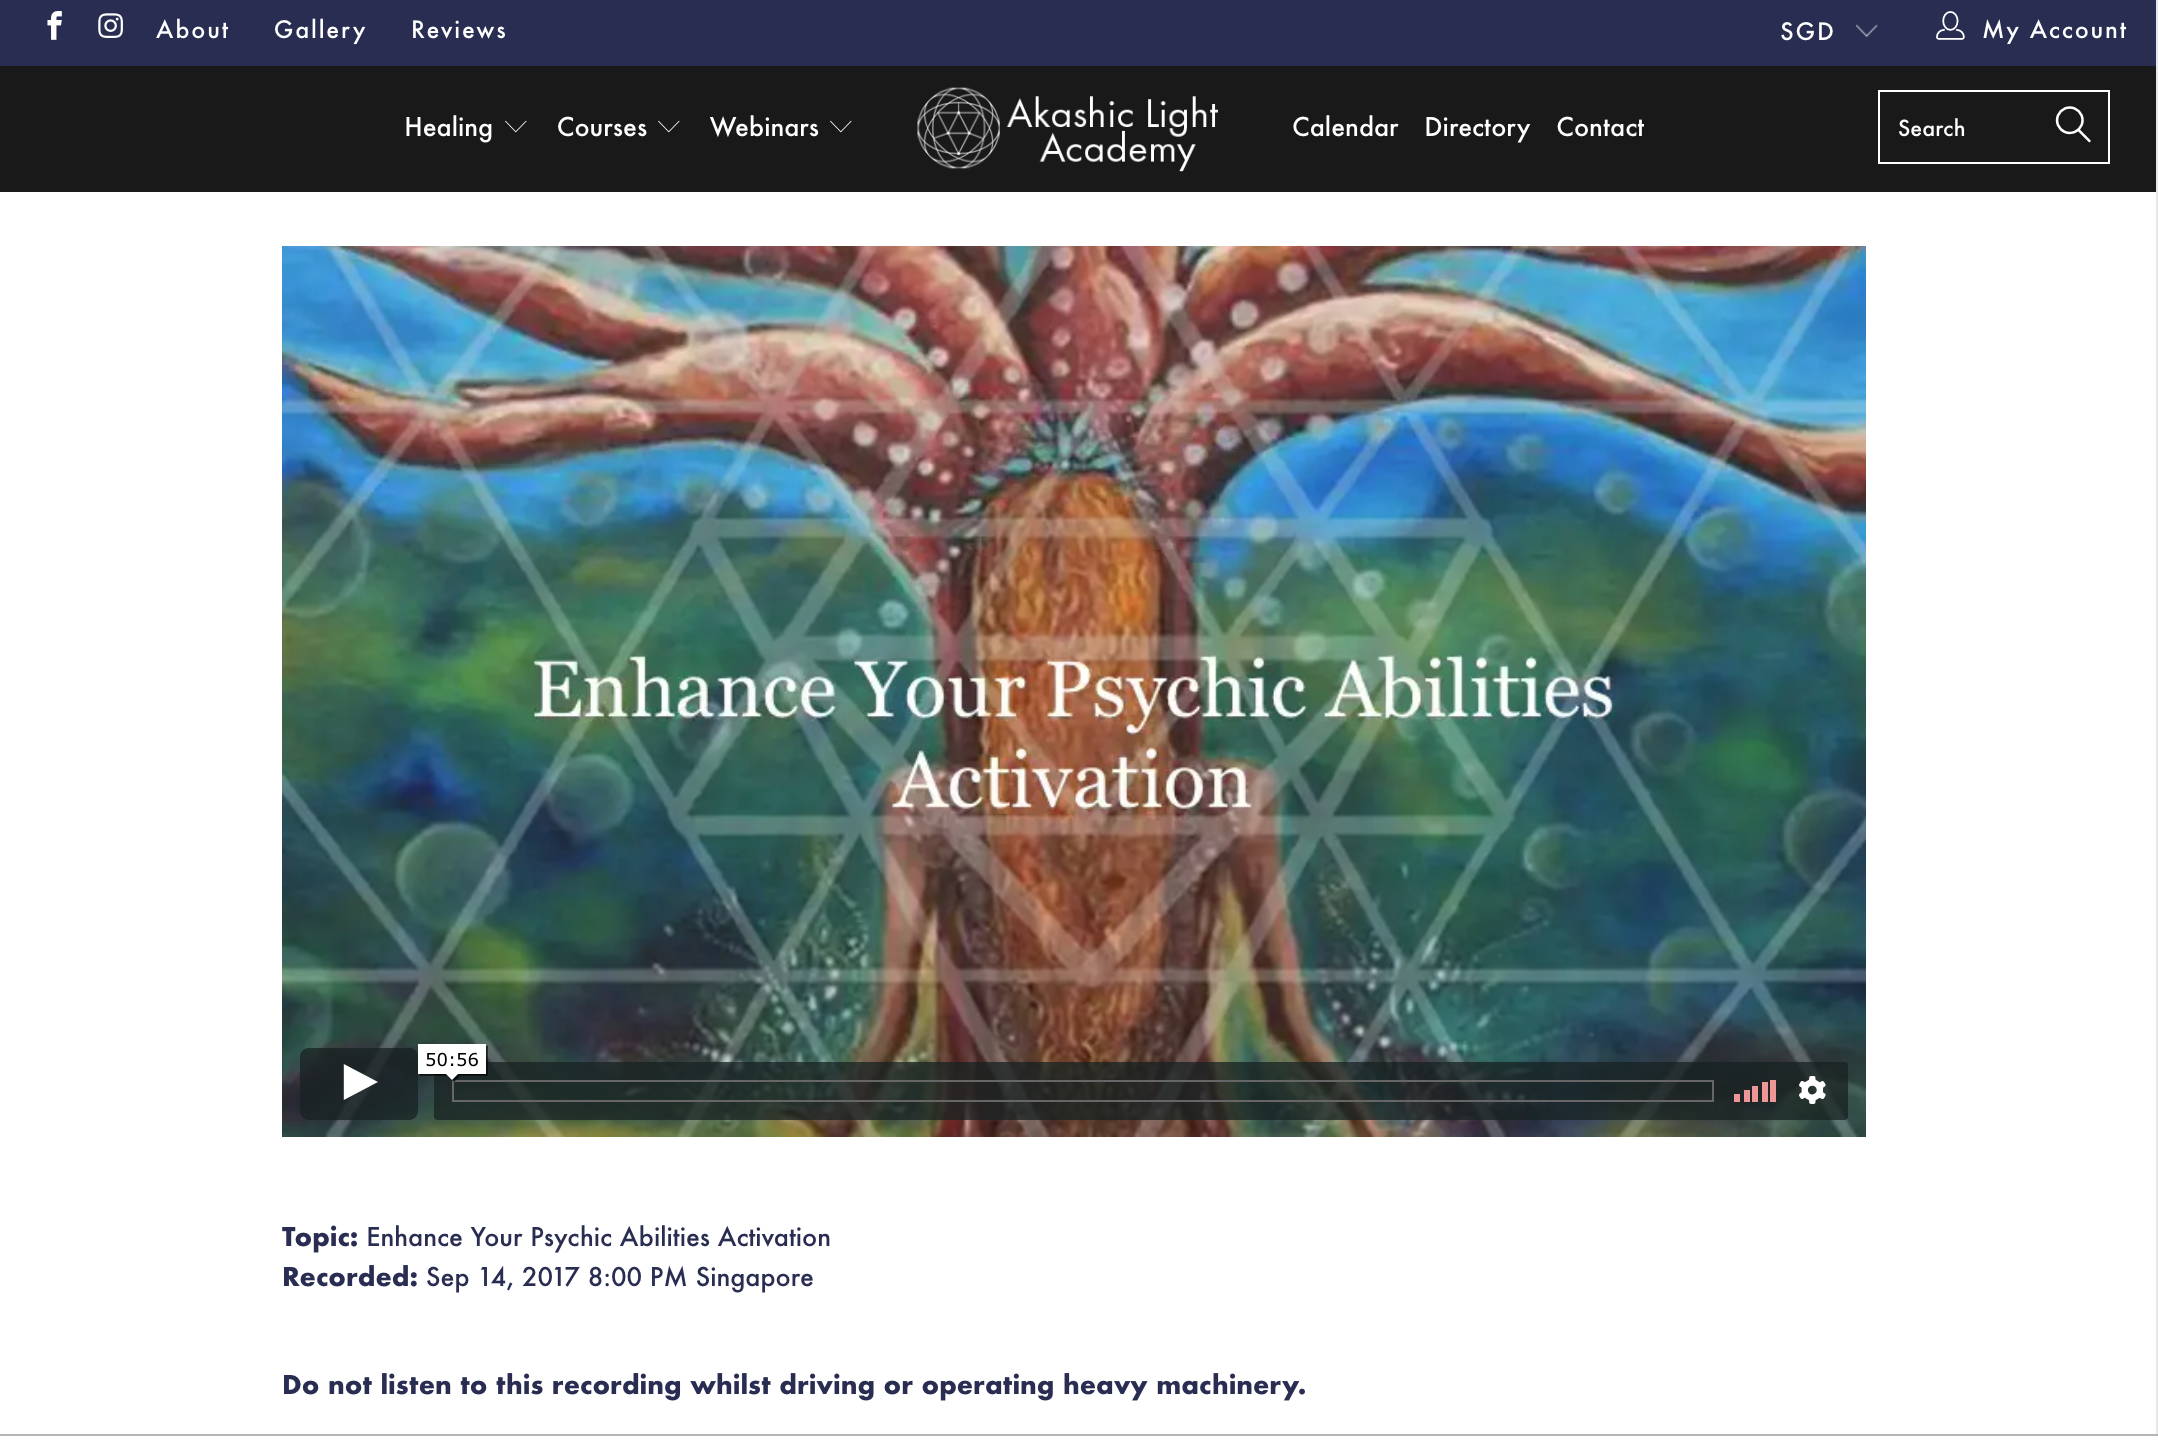Click the Recorded date text
Screen dimensions: 2158x1444
pyautogui.click(x=548, y=1277)
